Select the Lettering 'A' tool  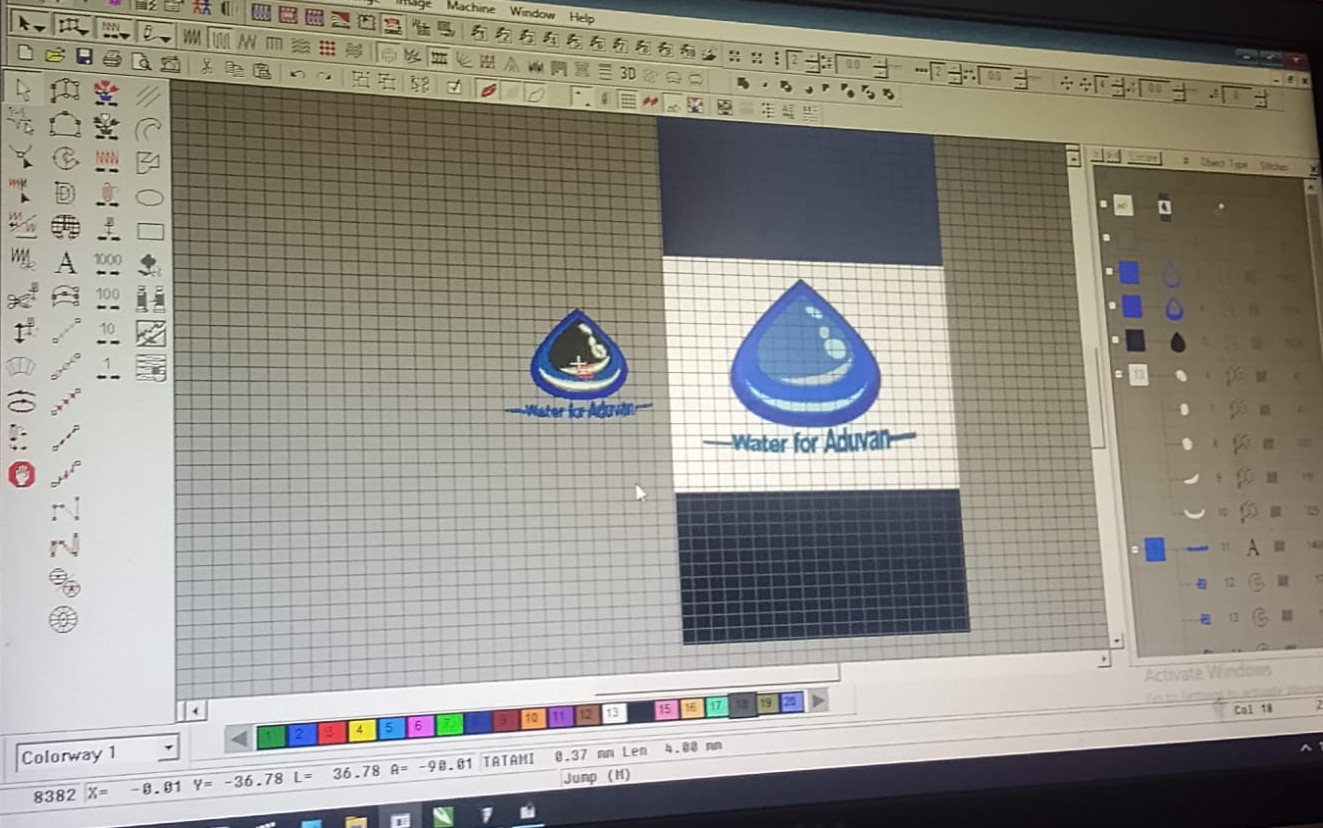coord(66,264)
